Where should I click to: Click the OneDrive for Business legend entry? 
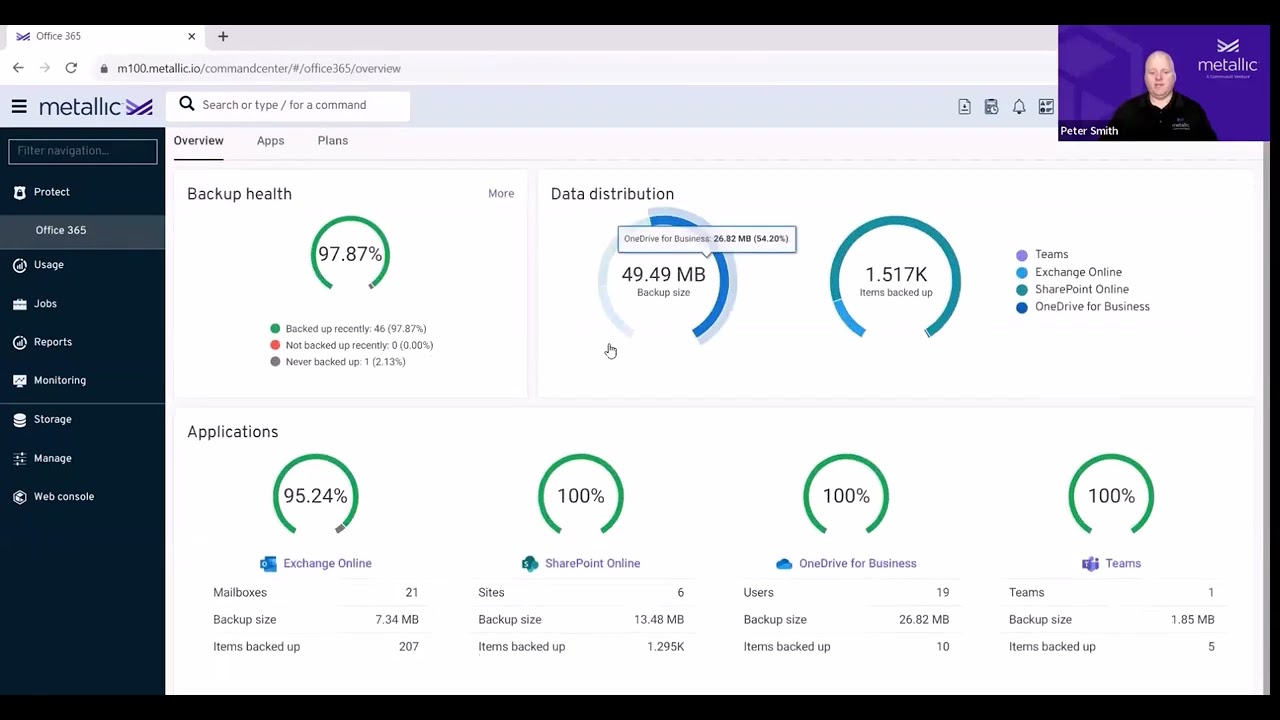[1083, 307]
